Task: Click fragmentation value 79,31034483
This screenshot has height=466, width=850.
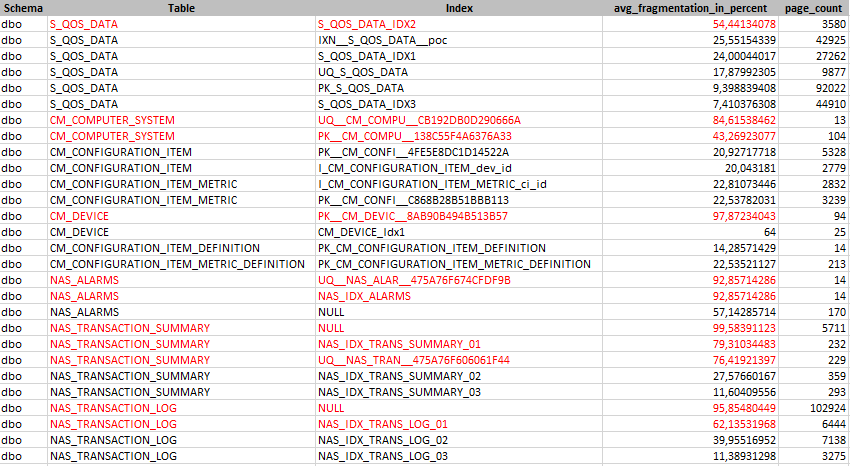Action: pyautogui.click(x=690, y=344)
